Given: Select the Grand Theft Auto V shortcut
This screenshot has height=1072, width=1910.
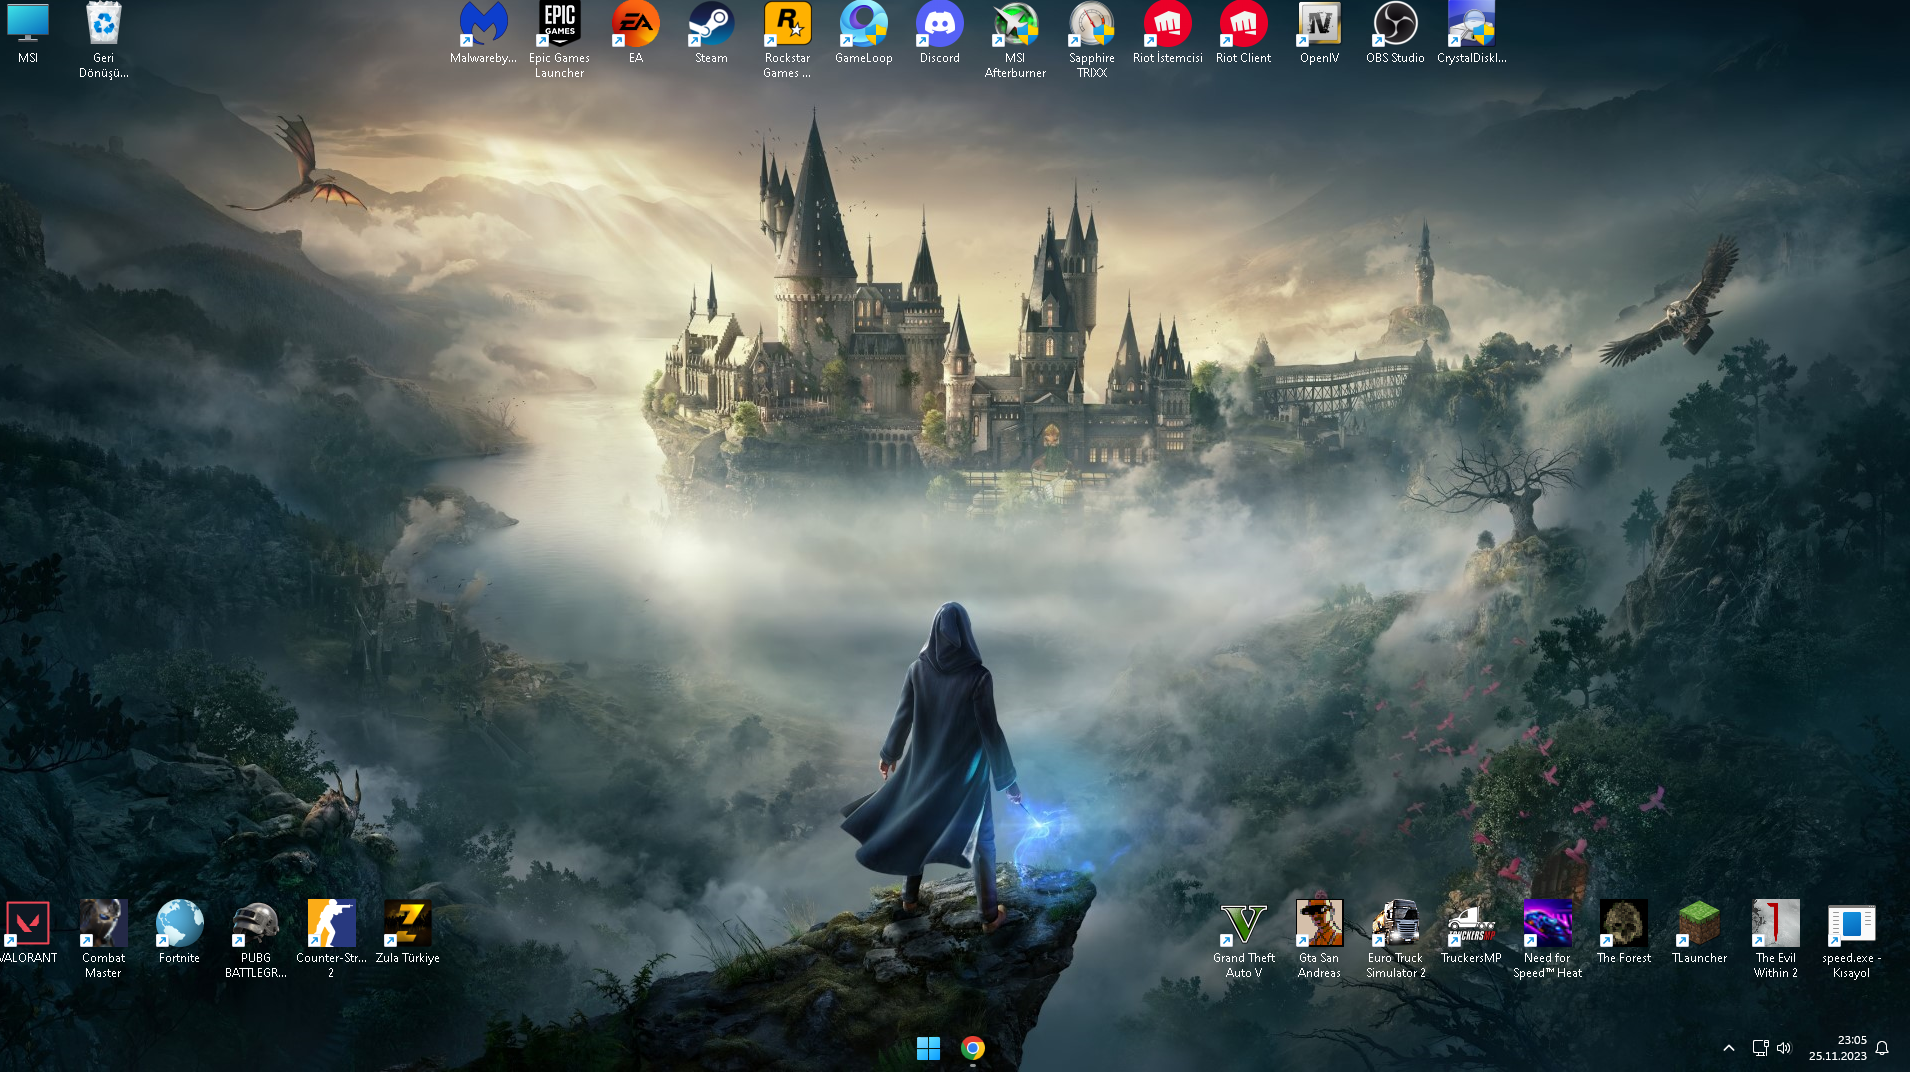Looking at the screenshot, I should point(1244,939).
